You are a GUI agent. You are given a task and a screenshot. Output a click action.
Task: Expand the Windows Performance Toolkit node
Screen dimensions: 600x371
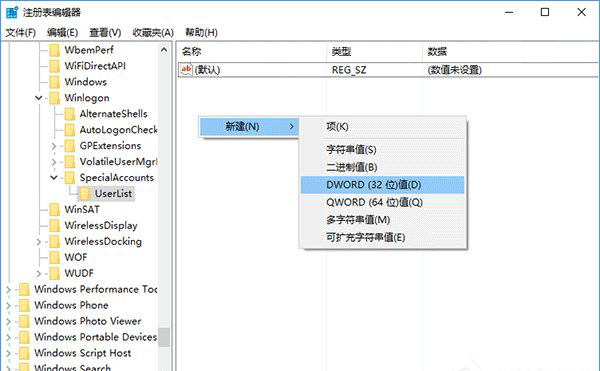(x=8, y=290)
